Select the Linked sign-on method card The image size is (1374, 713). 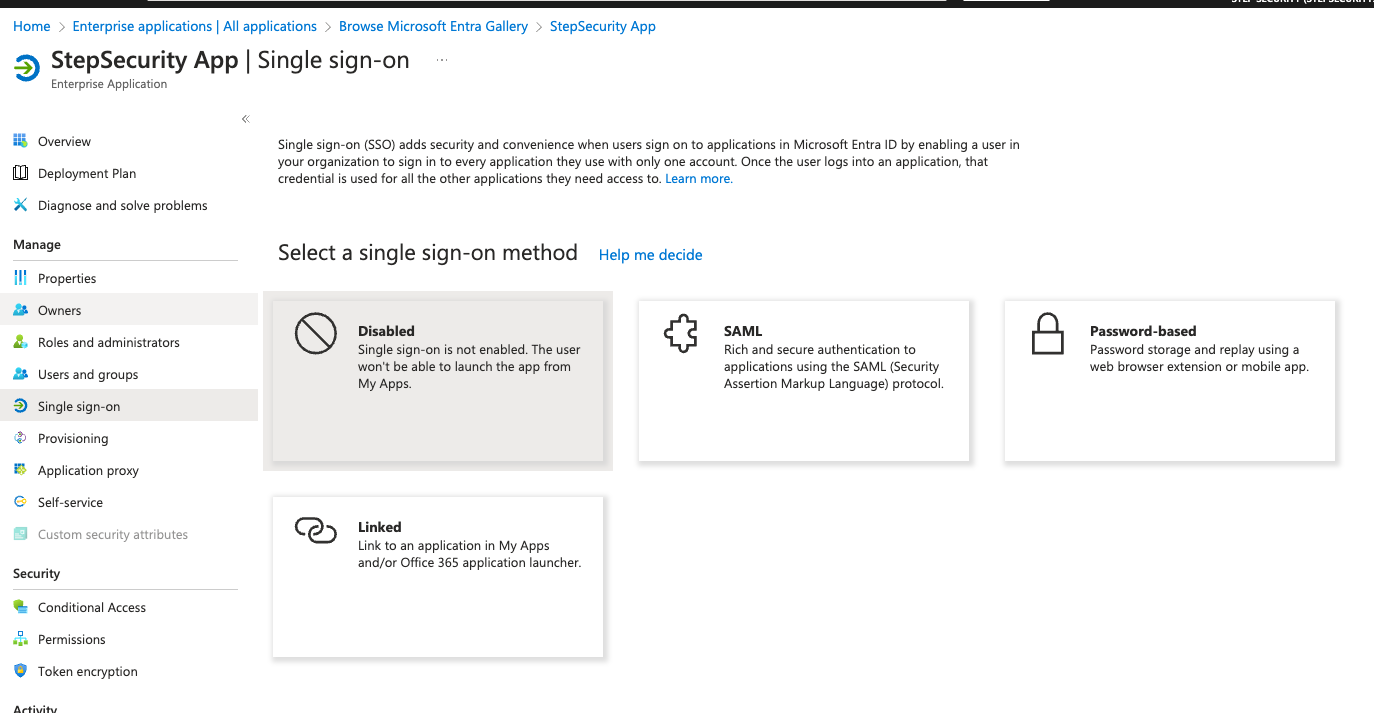437,577
